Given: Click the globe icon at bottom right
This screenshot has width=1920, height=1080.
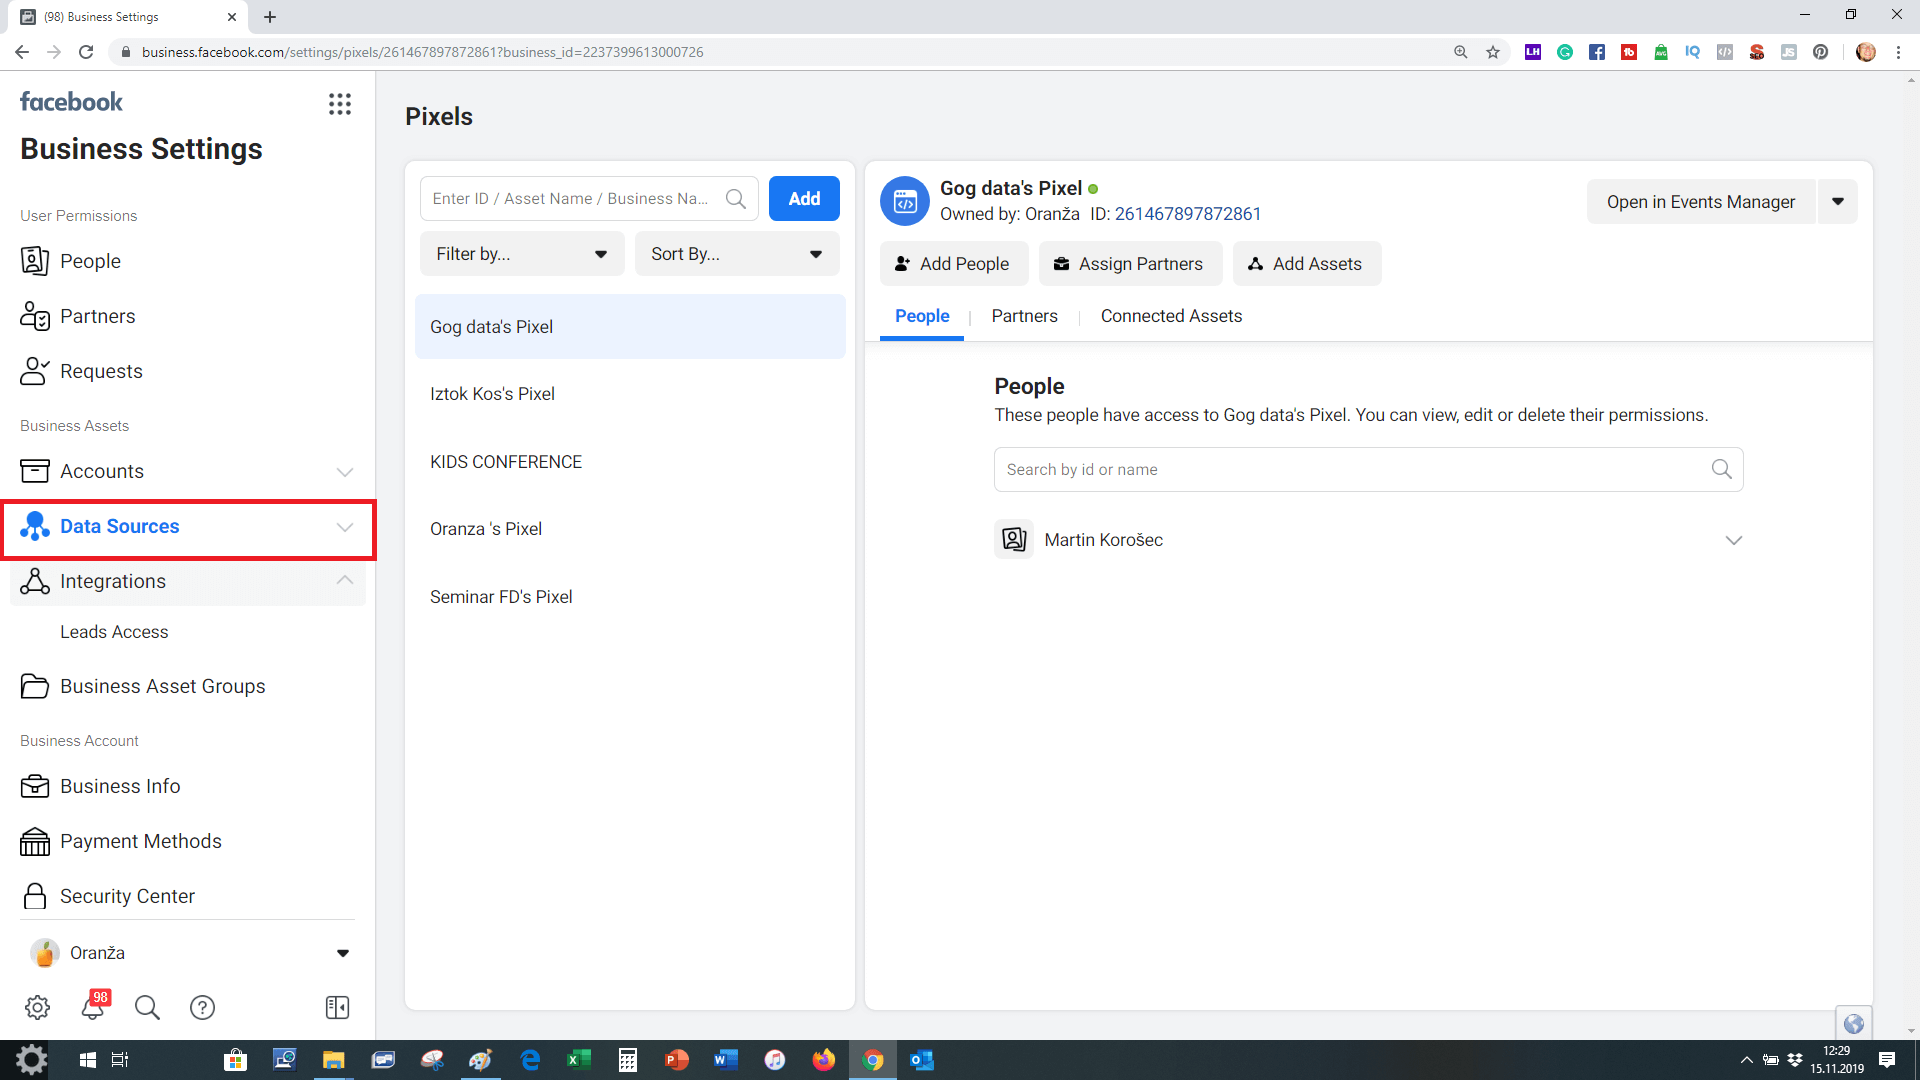Looking at the screenshot, I should pyautogui.click(x=1853, y=1023).
